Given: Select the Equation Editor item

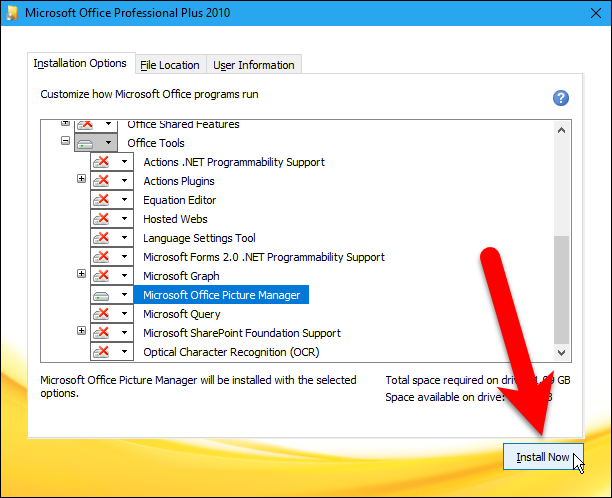Looking at the screenshot, I should coord(180,200).
